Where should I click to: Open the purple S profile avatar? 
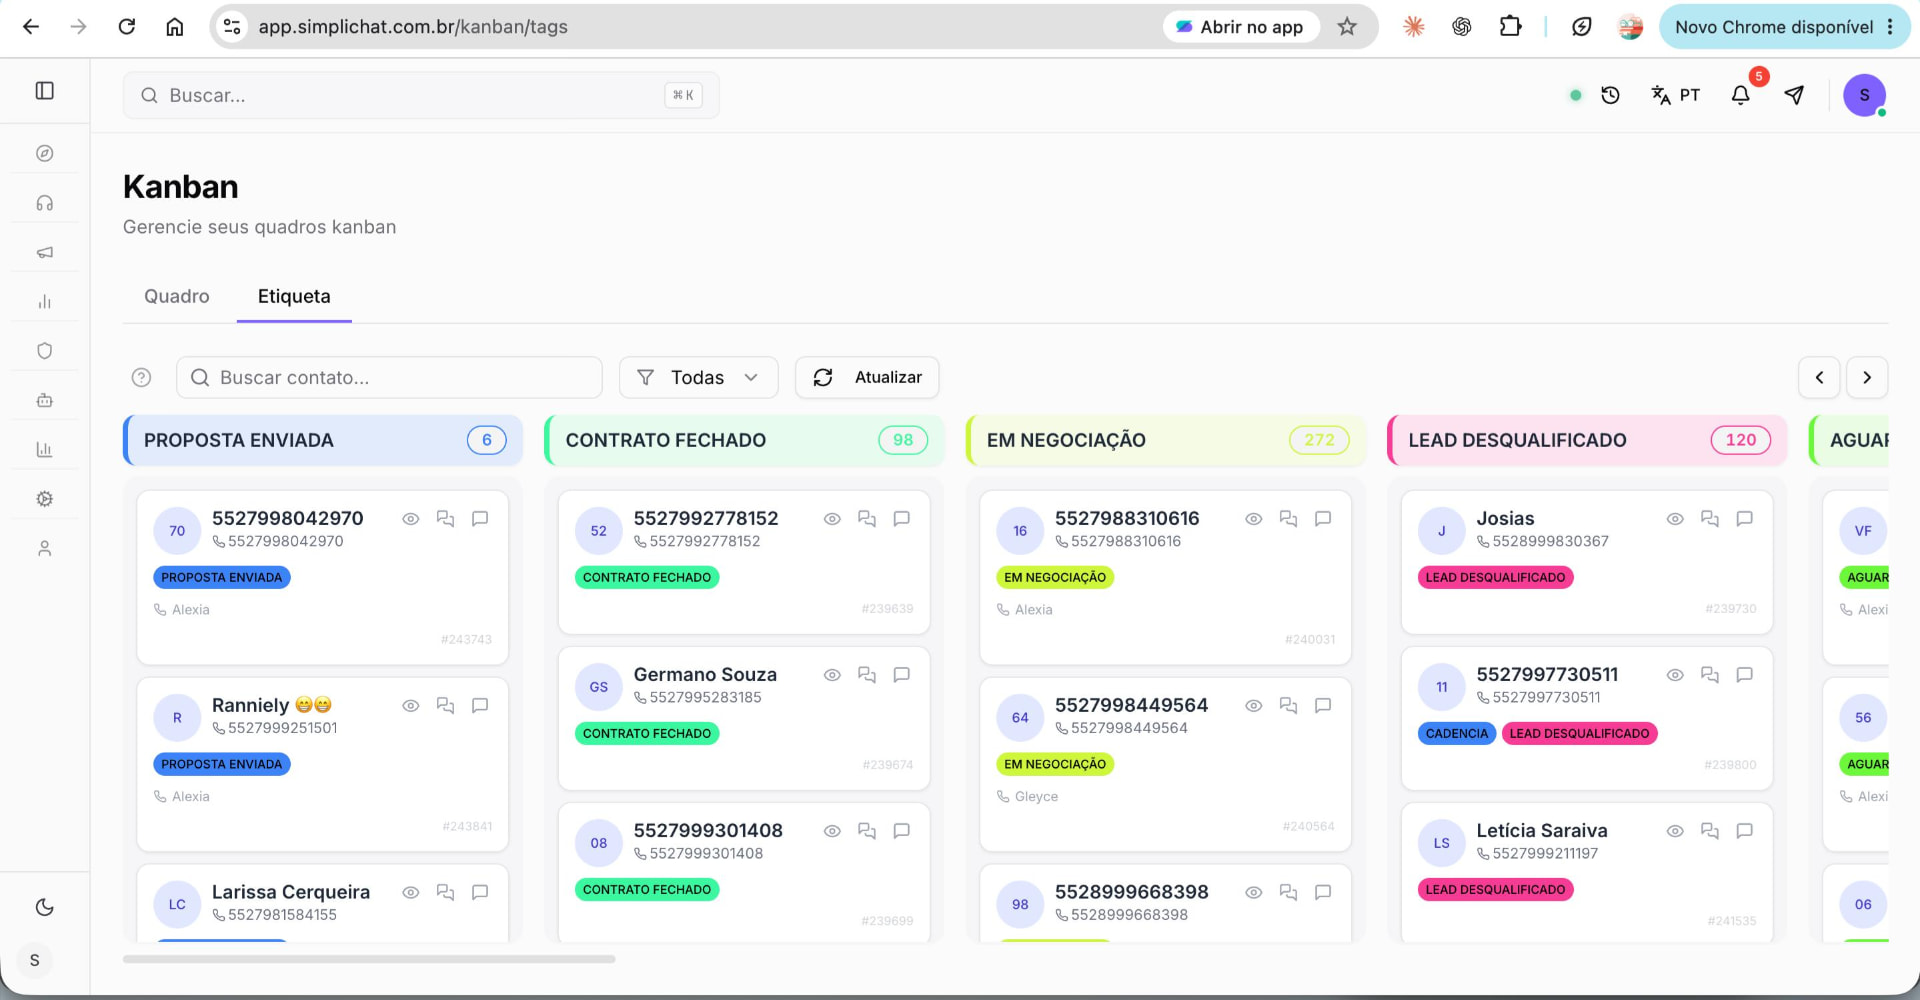[x=1864, y=95]
